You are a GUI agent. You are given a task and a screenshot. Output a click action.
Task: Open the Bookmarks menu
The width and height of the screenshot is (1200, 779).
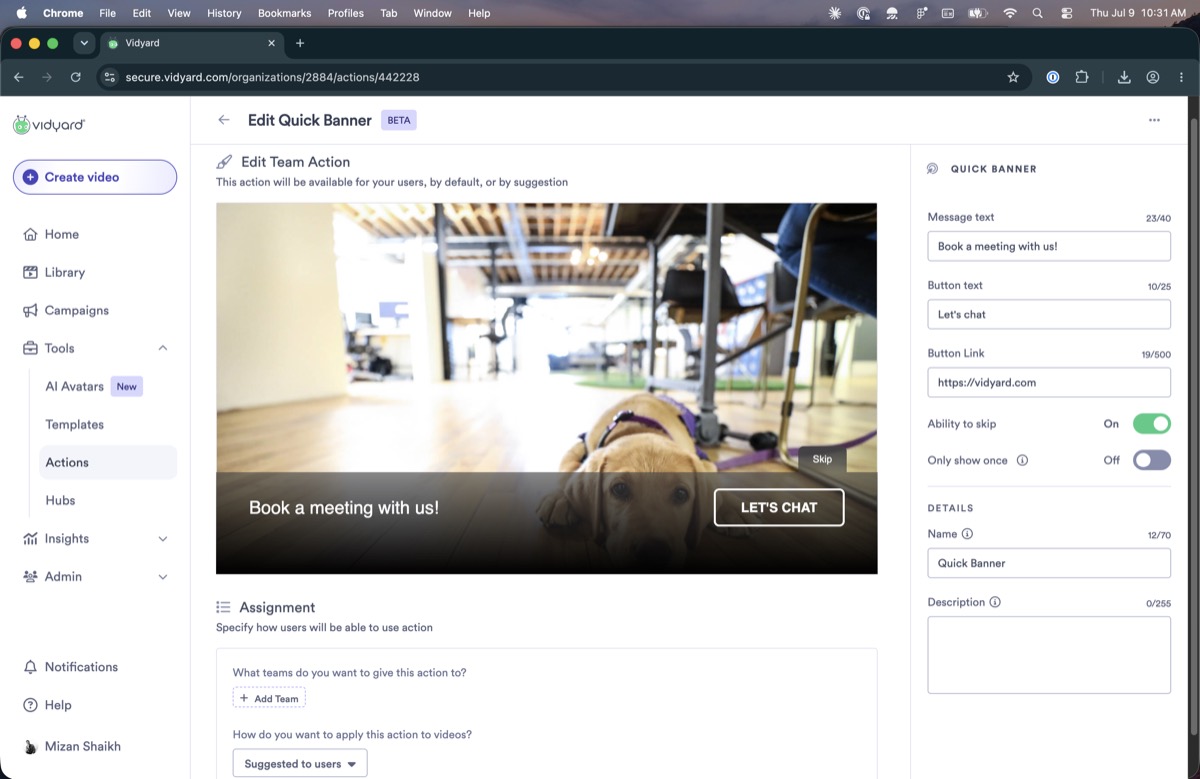coord(284,13)
